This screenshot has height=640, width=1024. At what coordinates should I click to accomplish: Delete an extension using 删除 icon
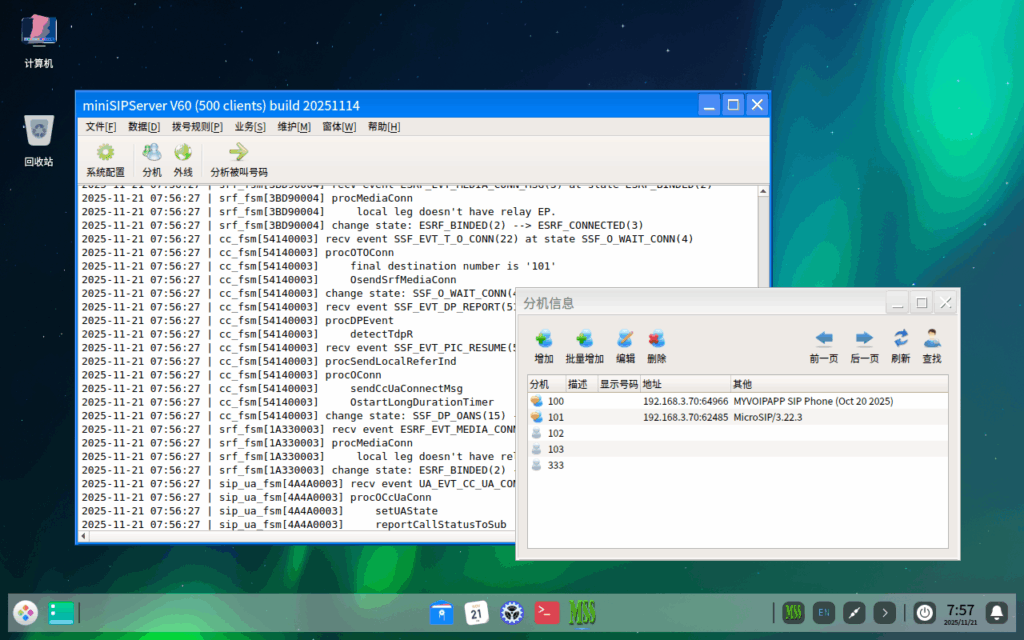tap(659, 345)
